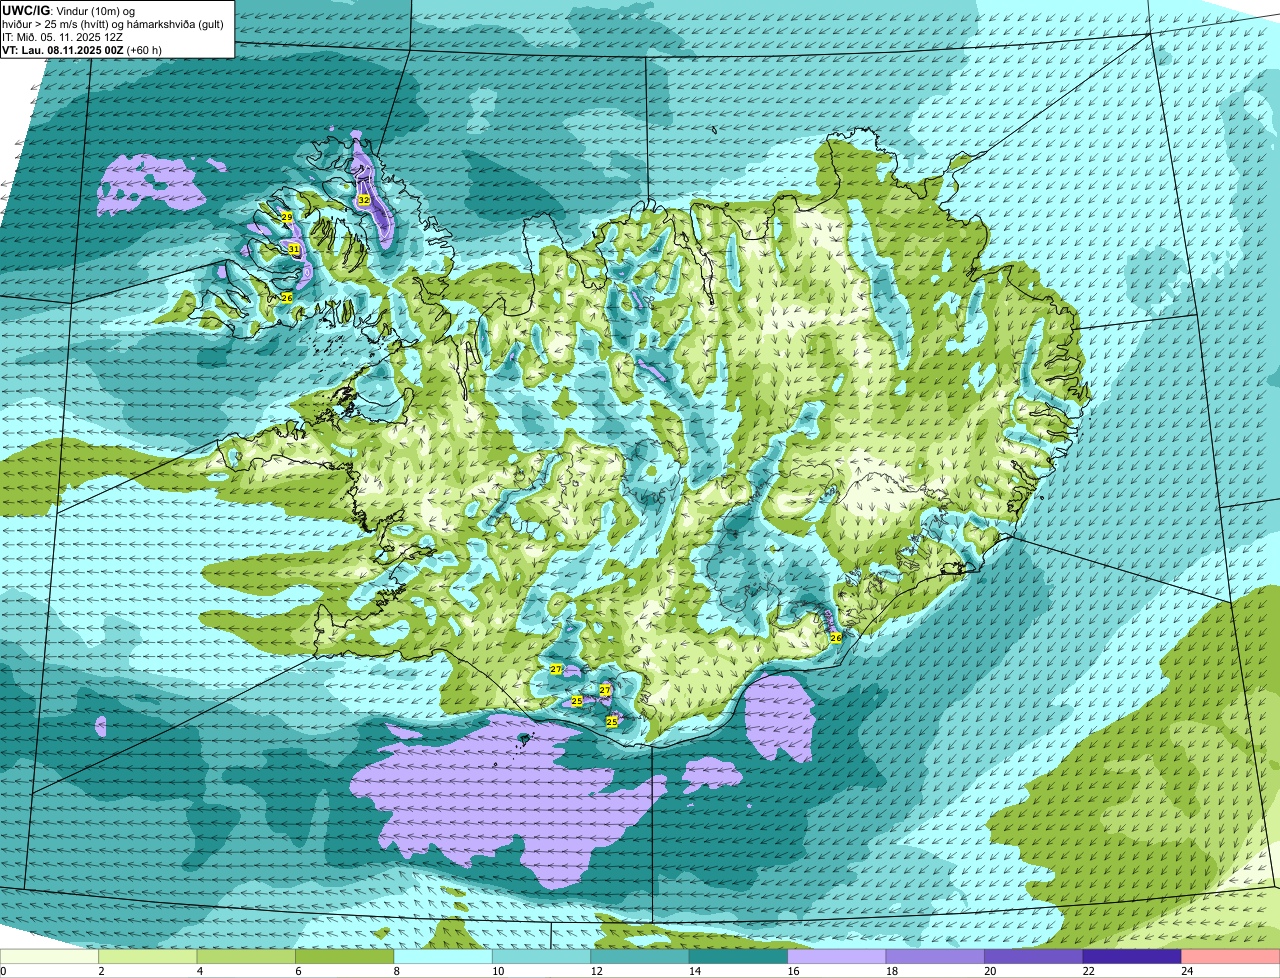Pick the 16–18 m/s lavender legend swatch
This screenshot has width=1280, height=978.
(x=837, y=956)
